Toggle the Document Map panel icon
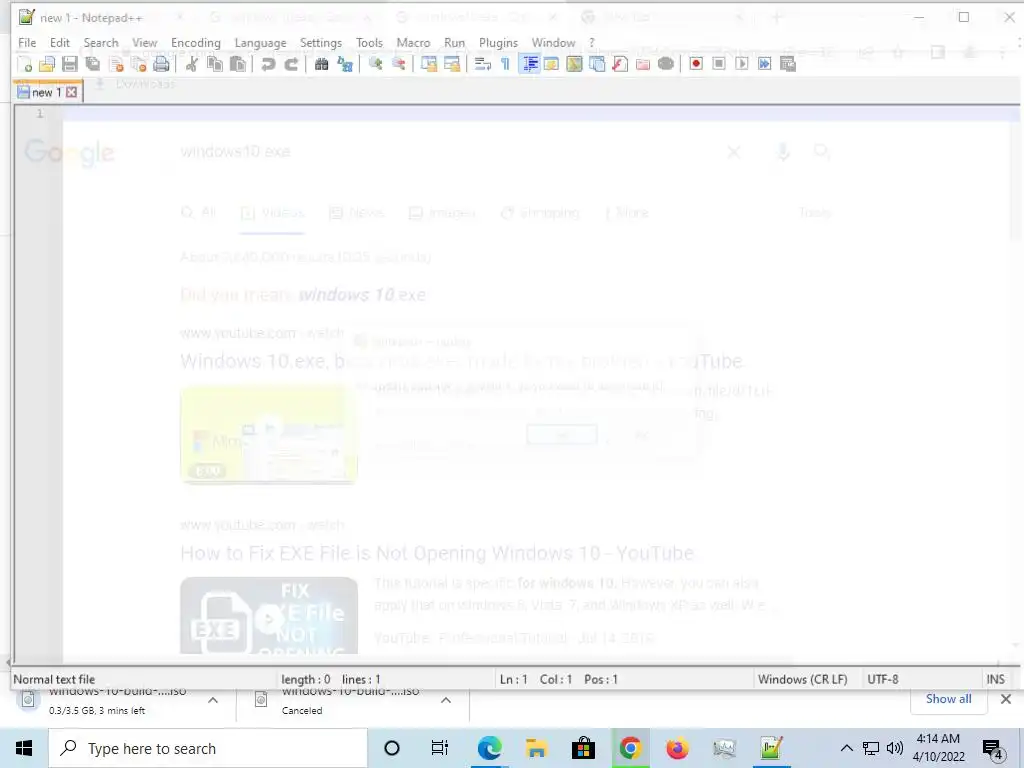Image resolution: width=1024 pixels, height=768 pixels. pos(574,64)
